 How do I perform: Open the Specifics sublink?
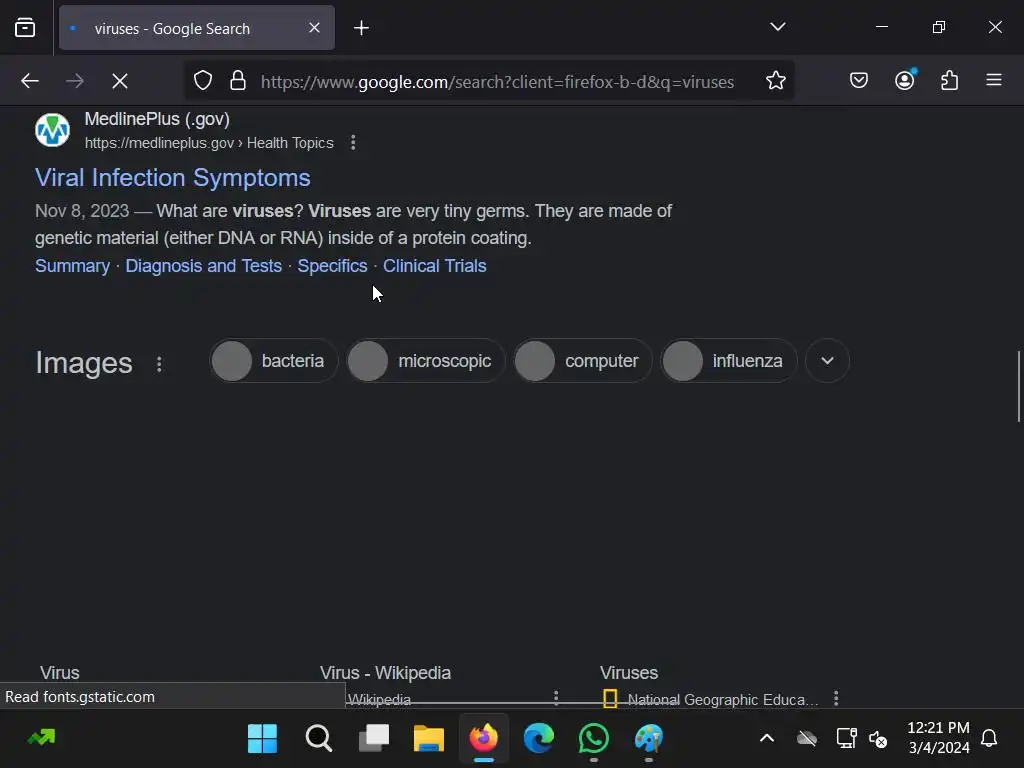click(x=332, y=266)
